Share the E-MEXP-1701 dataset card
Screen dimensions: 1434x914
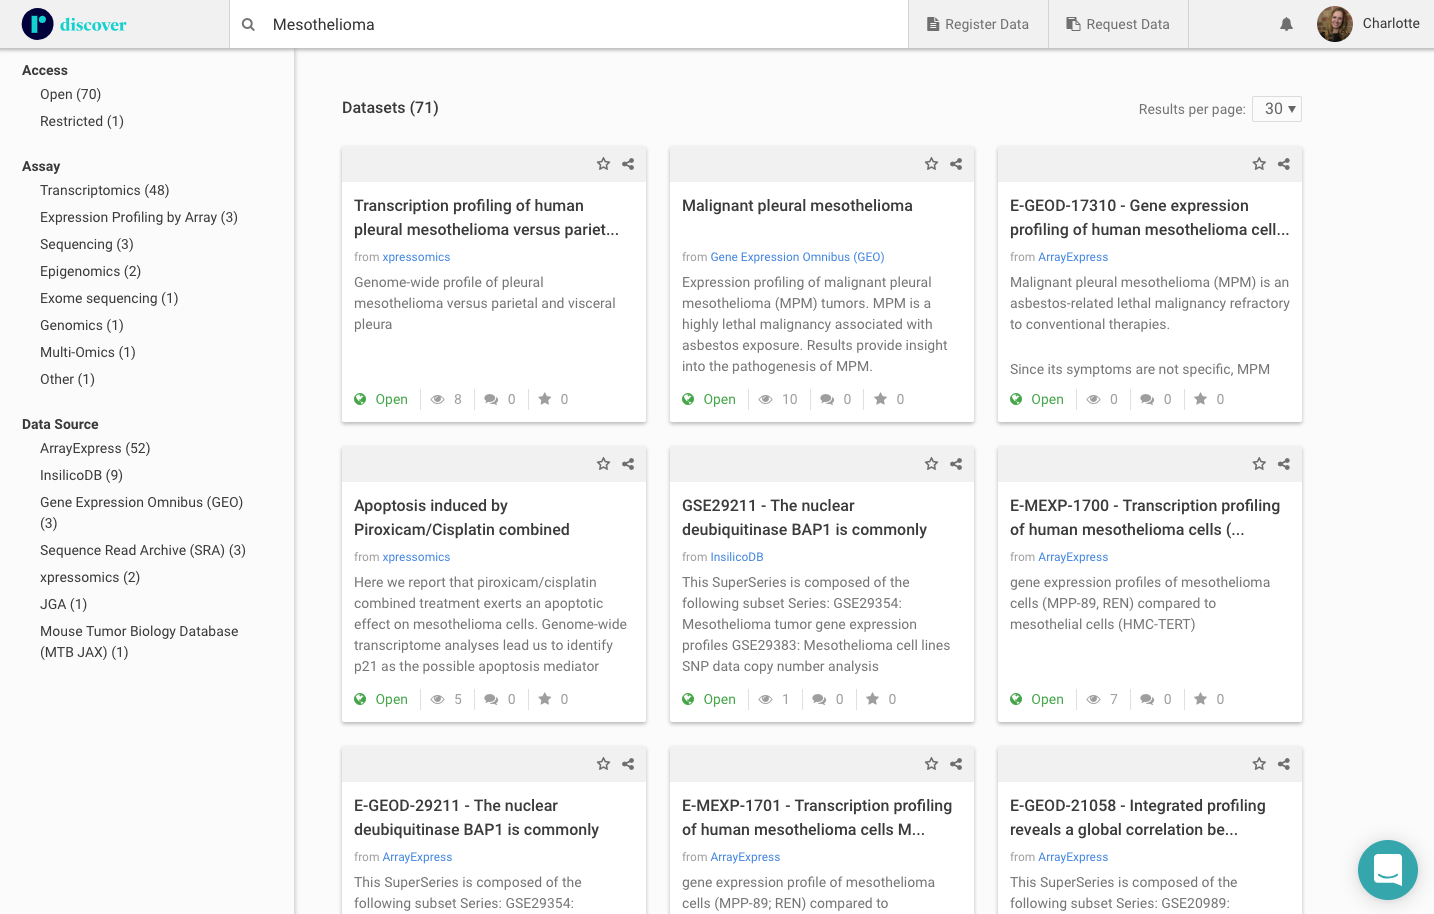click(956, 764)
